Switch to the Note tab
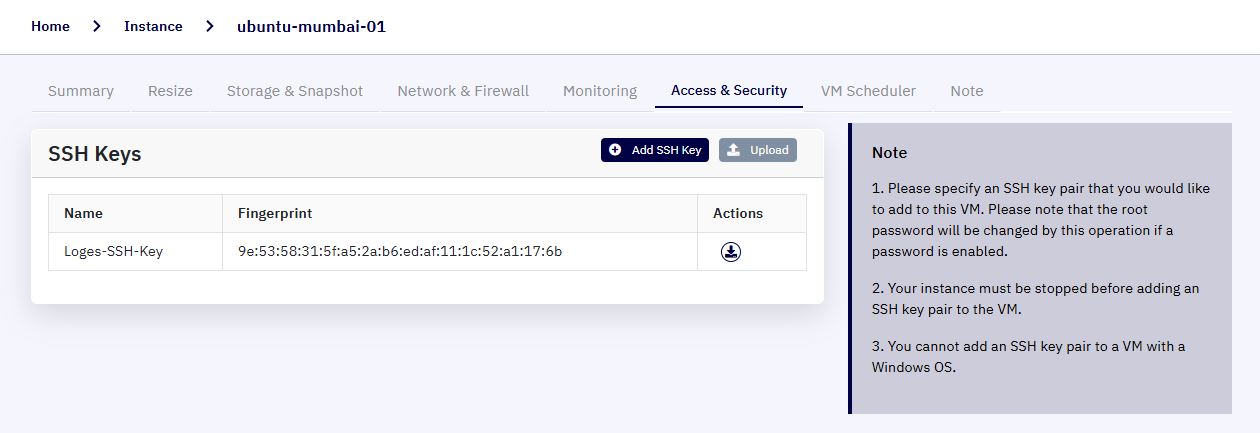The width and height of the screenshot is (1260, 433). point(967,91)
